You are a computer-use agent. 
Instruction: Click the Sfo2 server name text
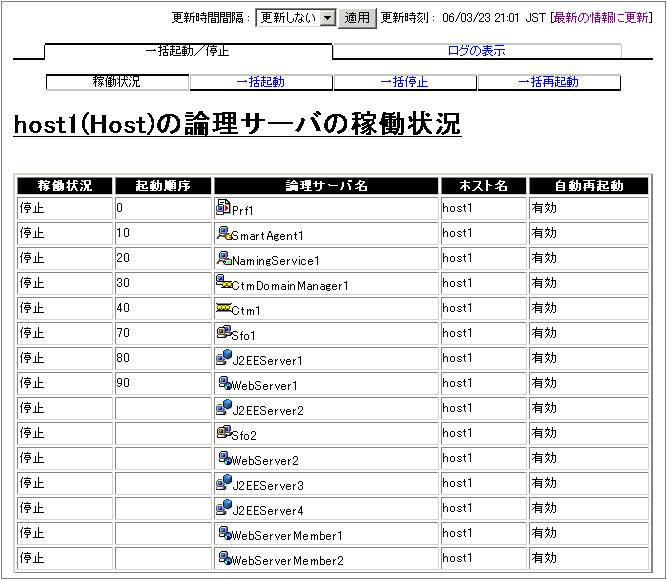click(244, 436)
